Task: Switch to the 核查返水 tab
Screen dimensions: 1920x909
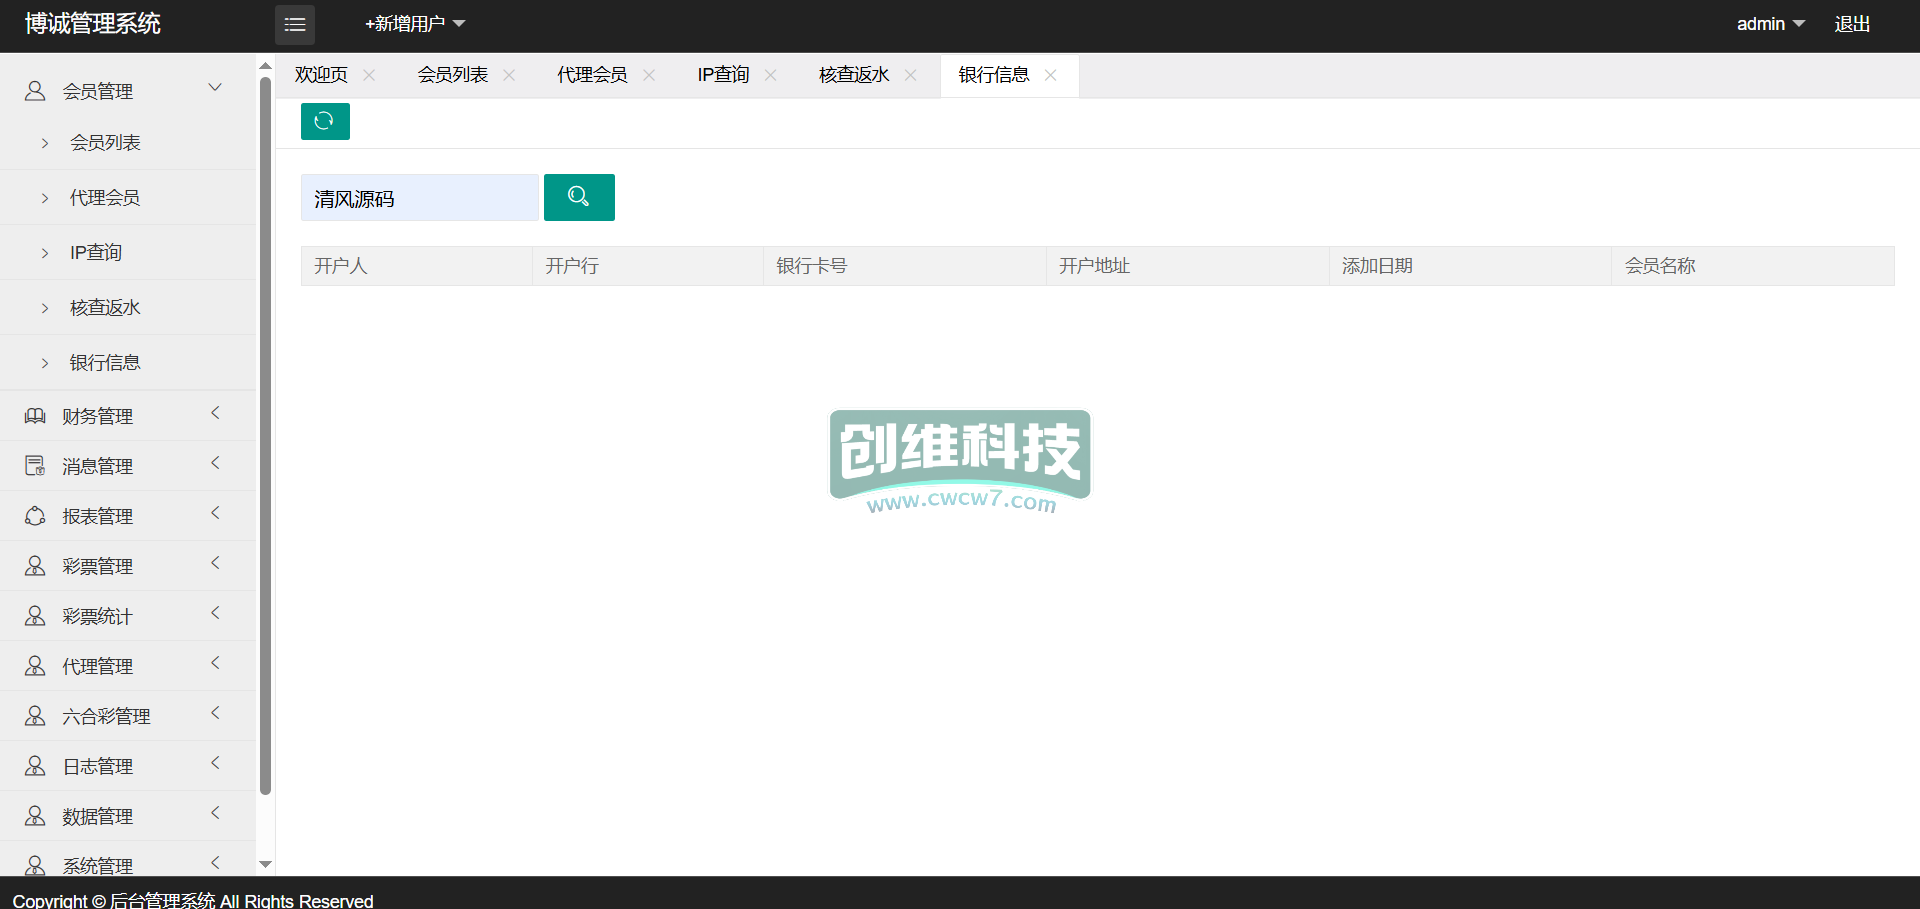Action: pos(854,75)
